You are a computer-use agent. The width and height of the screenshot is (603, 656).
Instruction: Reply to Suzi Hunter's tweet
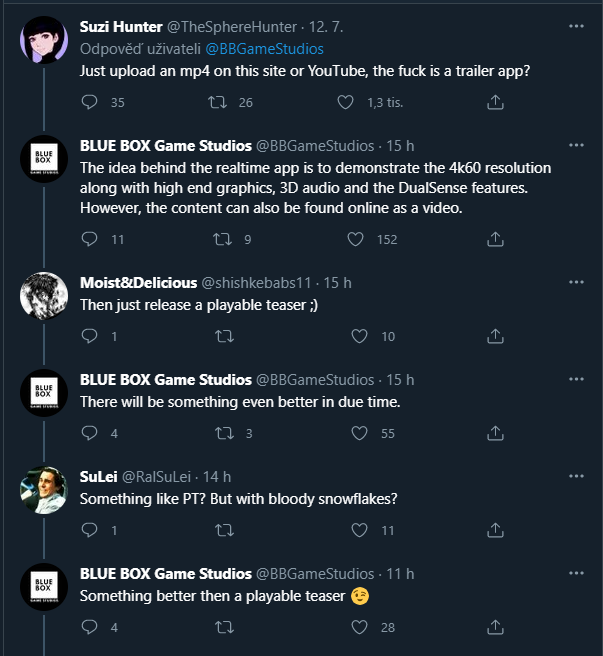[x=89, y=102]
